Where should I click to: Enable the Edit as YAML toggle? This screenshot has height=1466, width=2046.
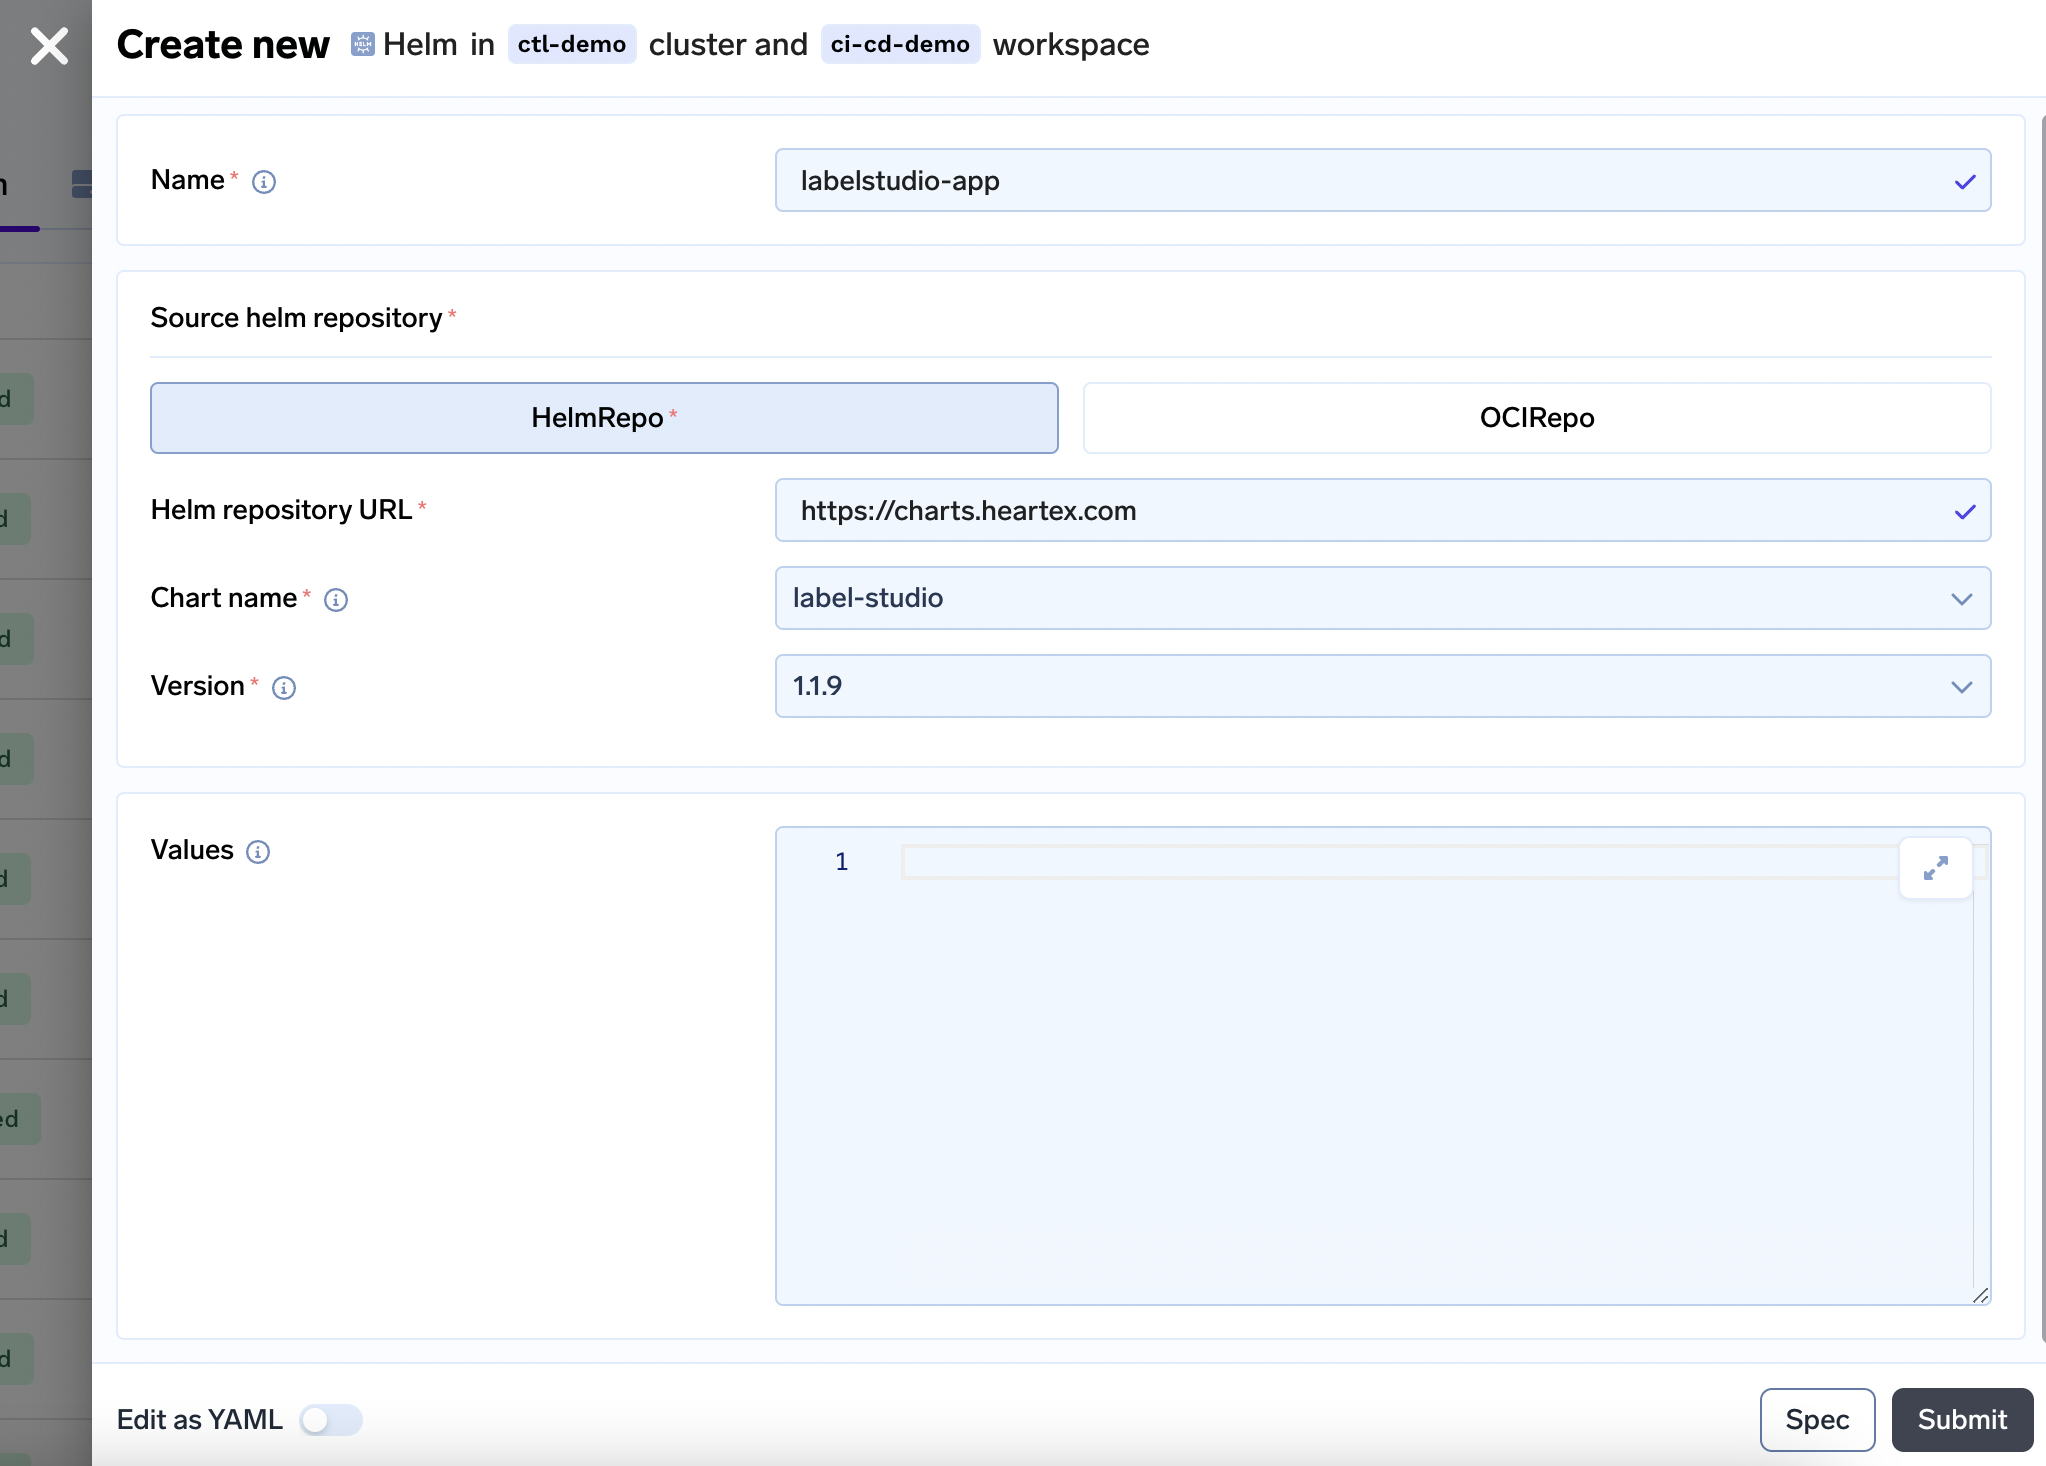pyautogui.click(x=331, y=1420)
